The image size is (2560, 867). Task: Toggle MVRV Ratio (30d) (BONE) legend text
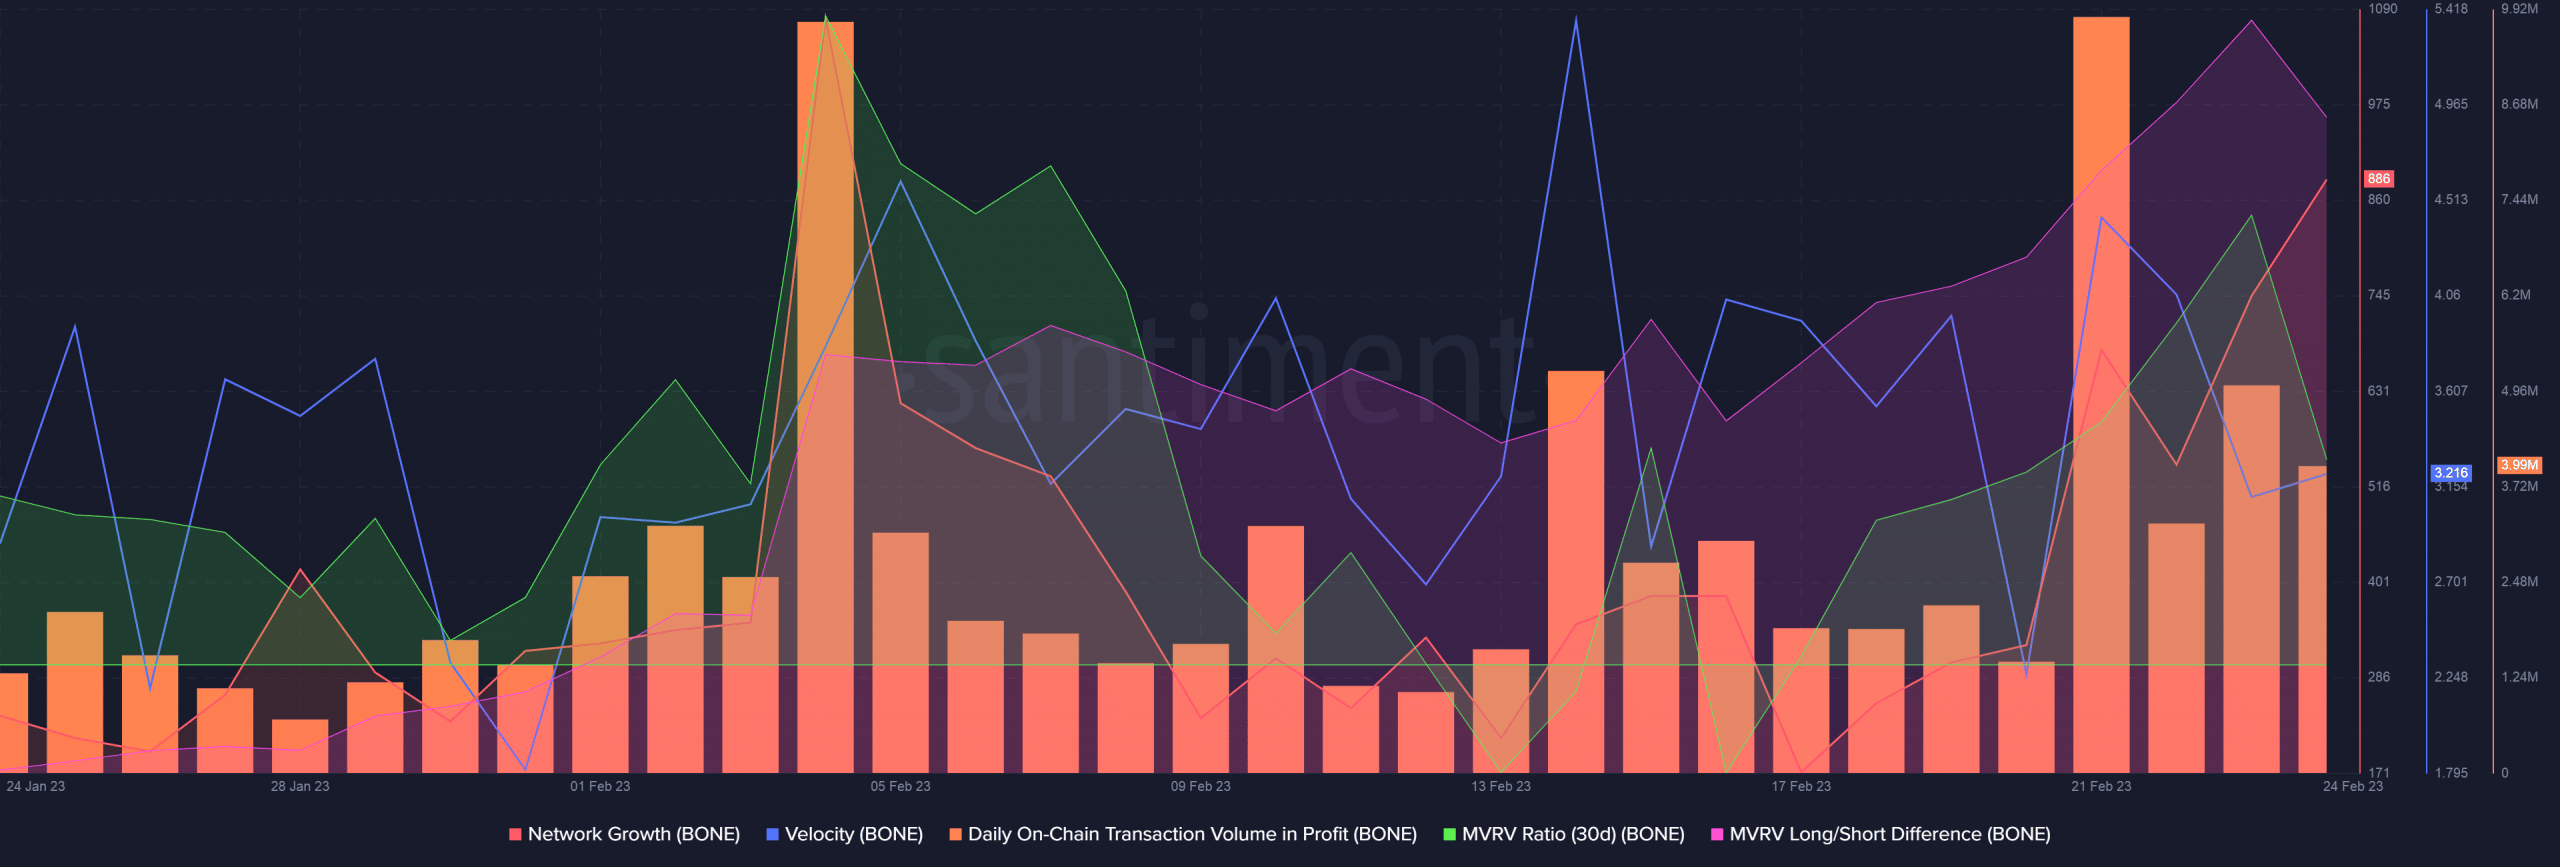pos(1572,834)
